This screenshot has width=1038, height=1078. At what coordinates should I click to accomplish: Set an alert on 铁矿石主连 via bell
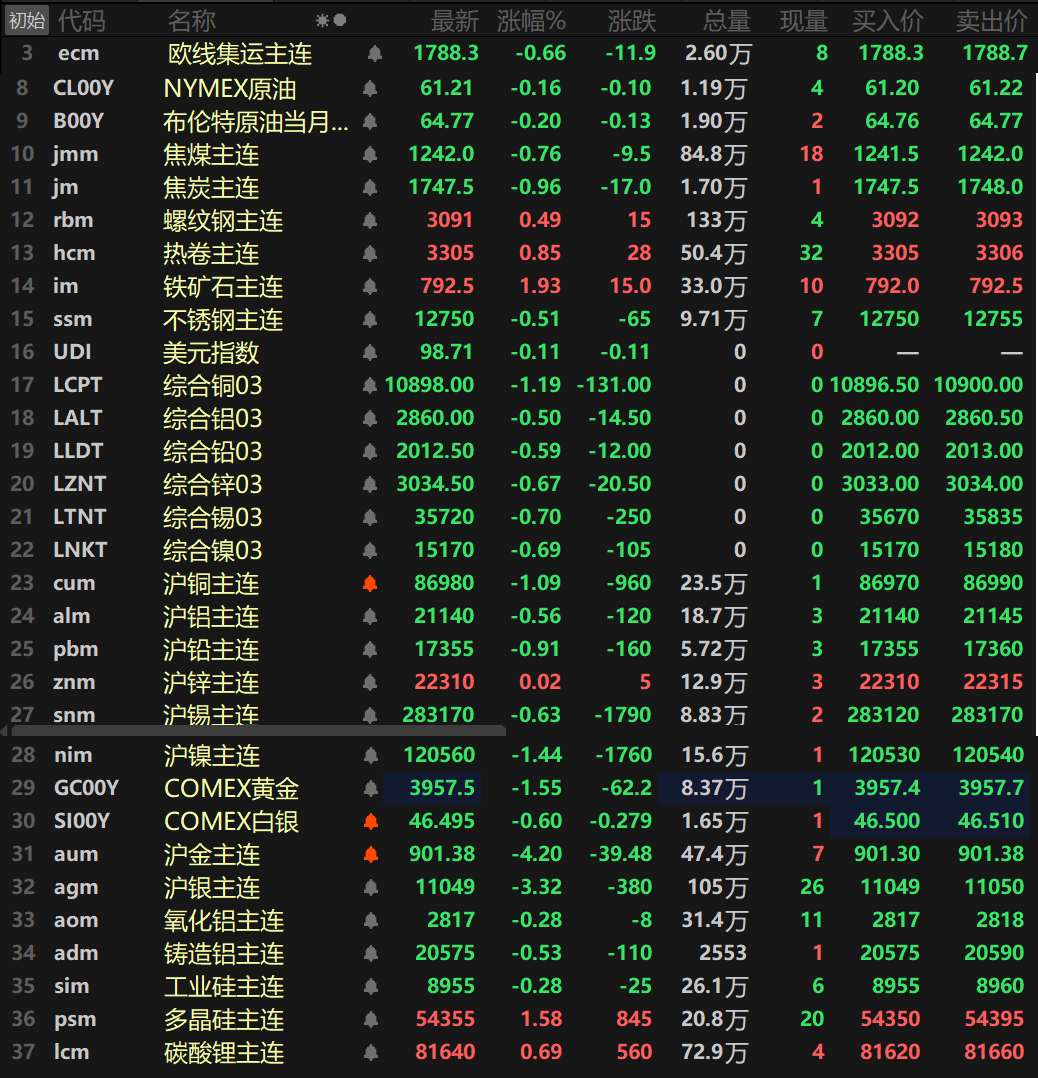pos(370,287)
